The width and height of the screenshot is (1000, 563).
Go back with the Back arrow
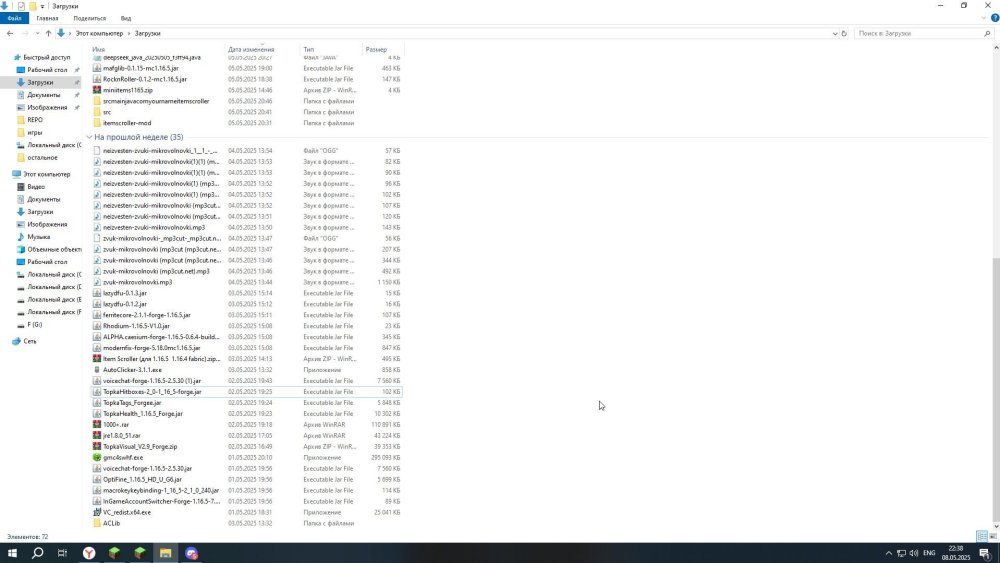point(10,33)
